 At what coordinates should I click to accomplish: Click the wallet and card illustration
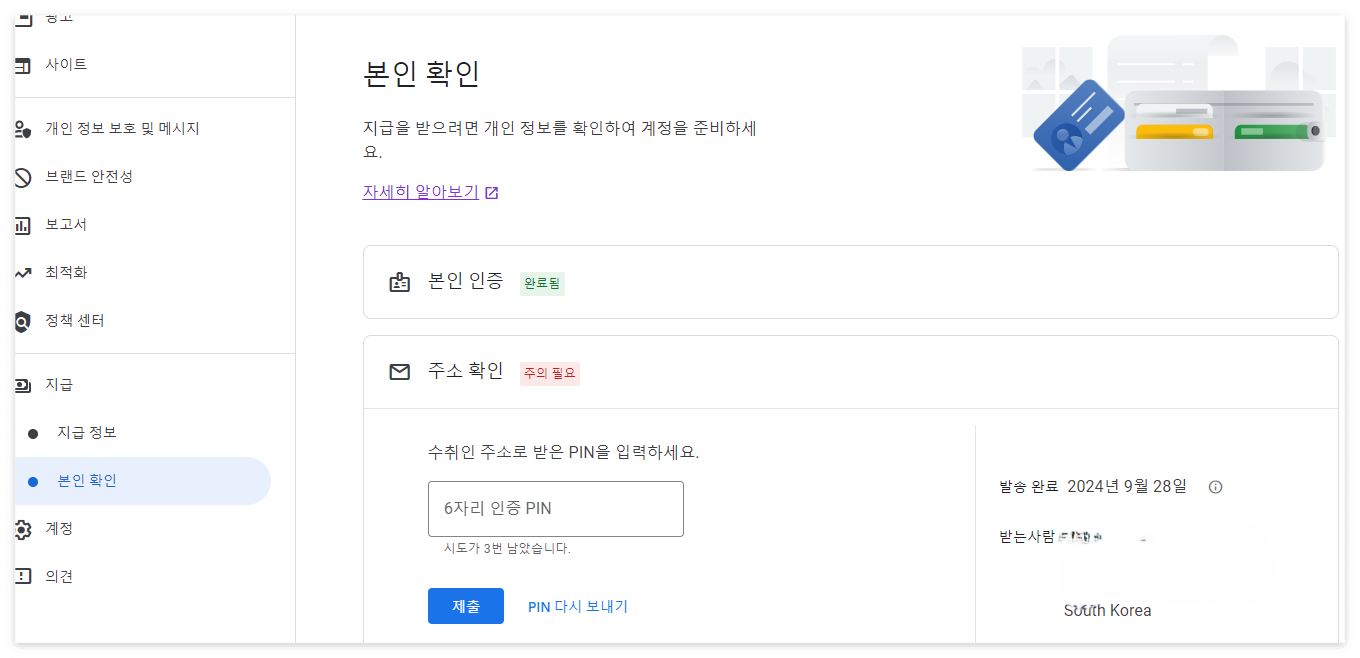(1180, 104)
